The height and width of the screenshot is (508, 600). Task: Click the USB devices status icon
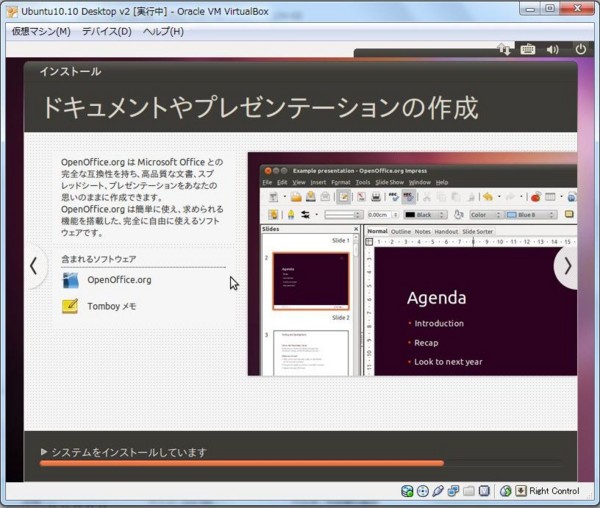click(438, 491)
